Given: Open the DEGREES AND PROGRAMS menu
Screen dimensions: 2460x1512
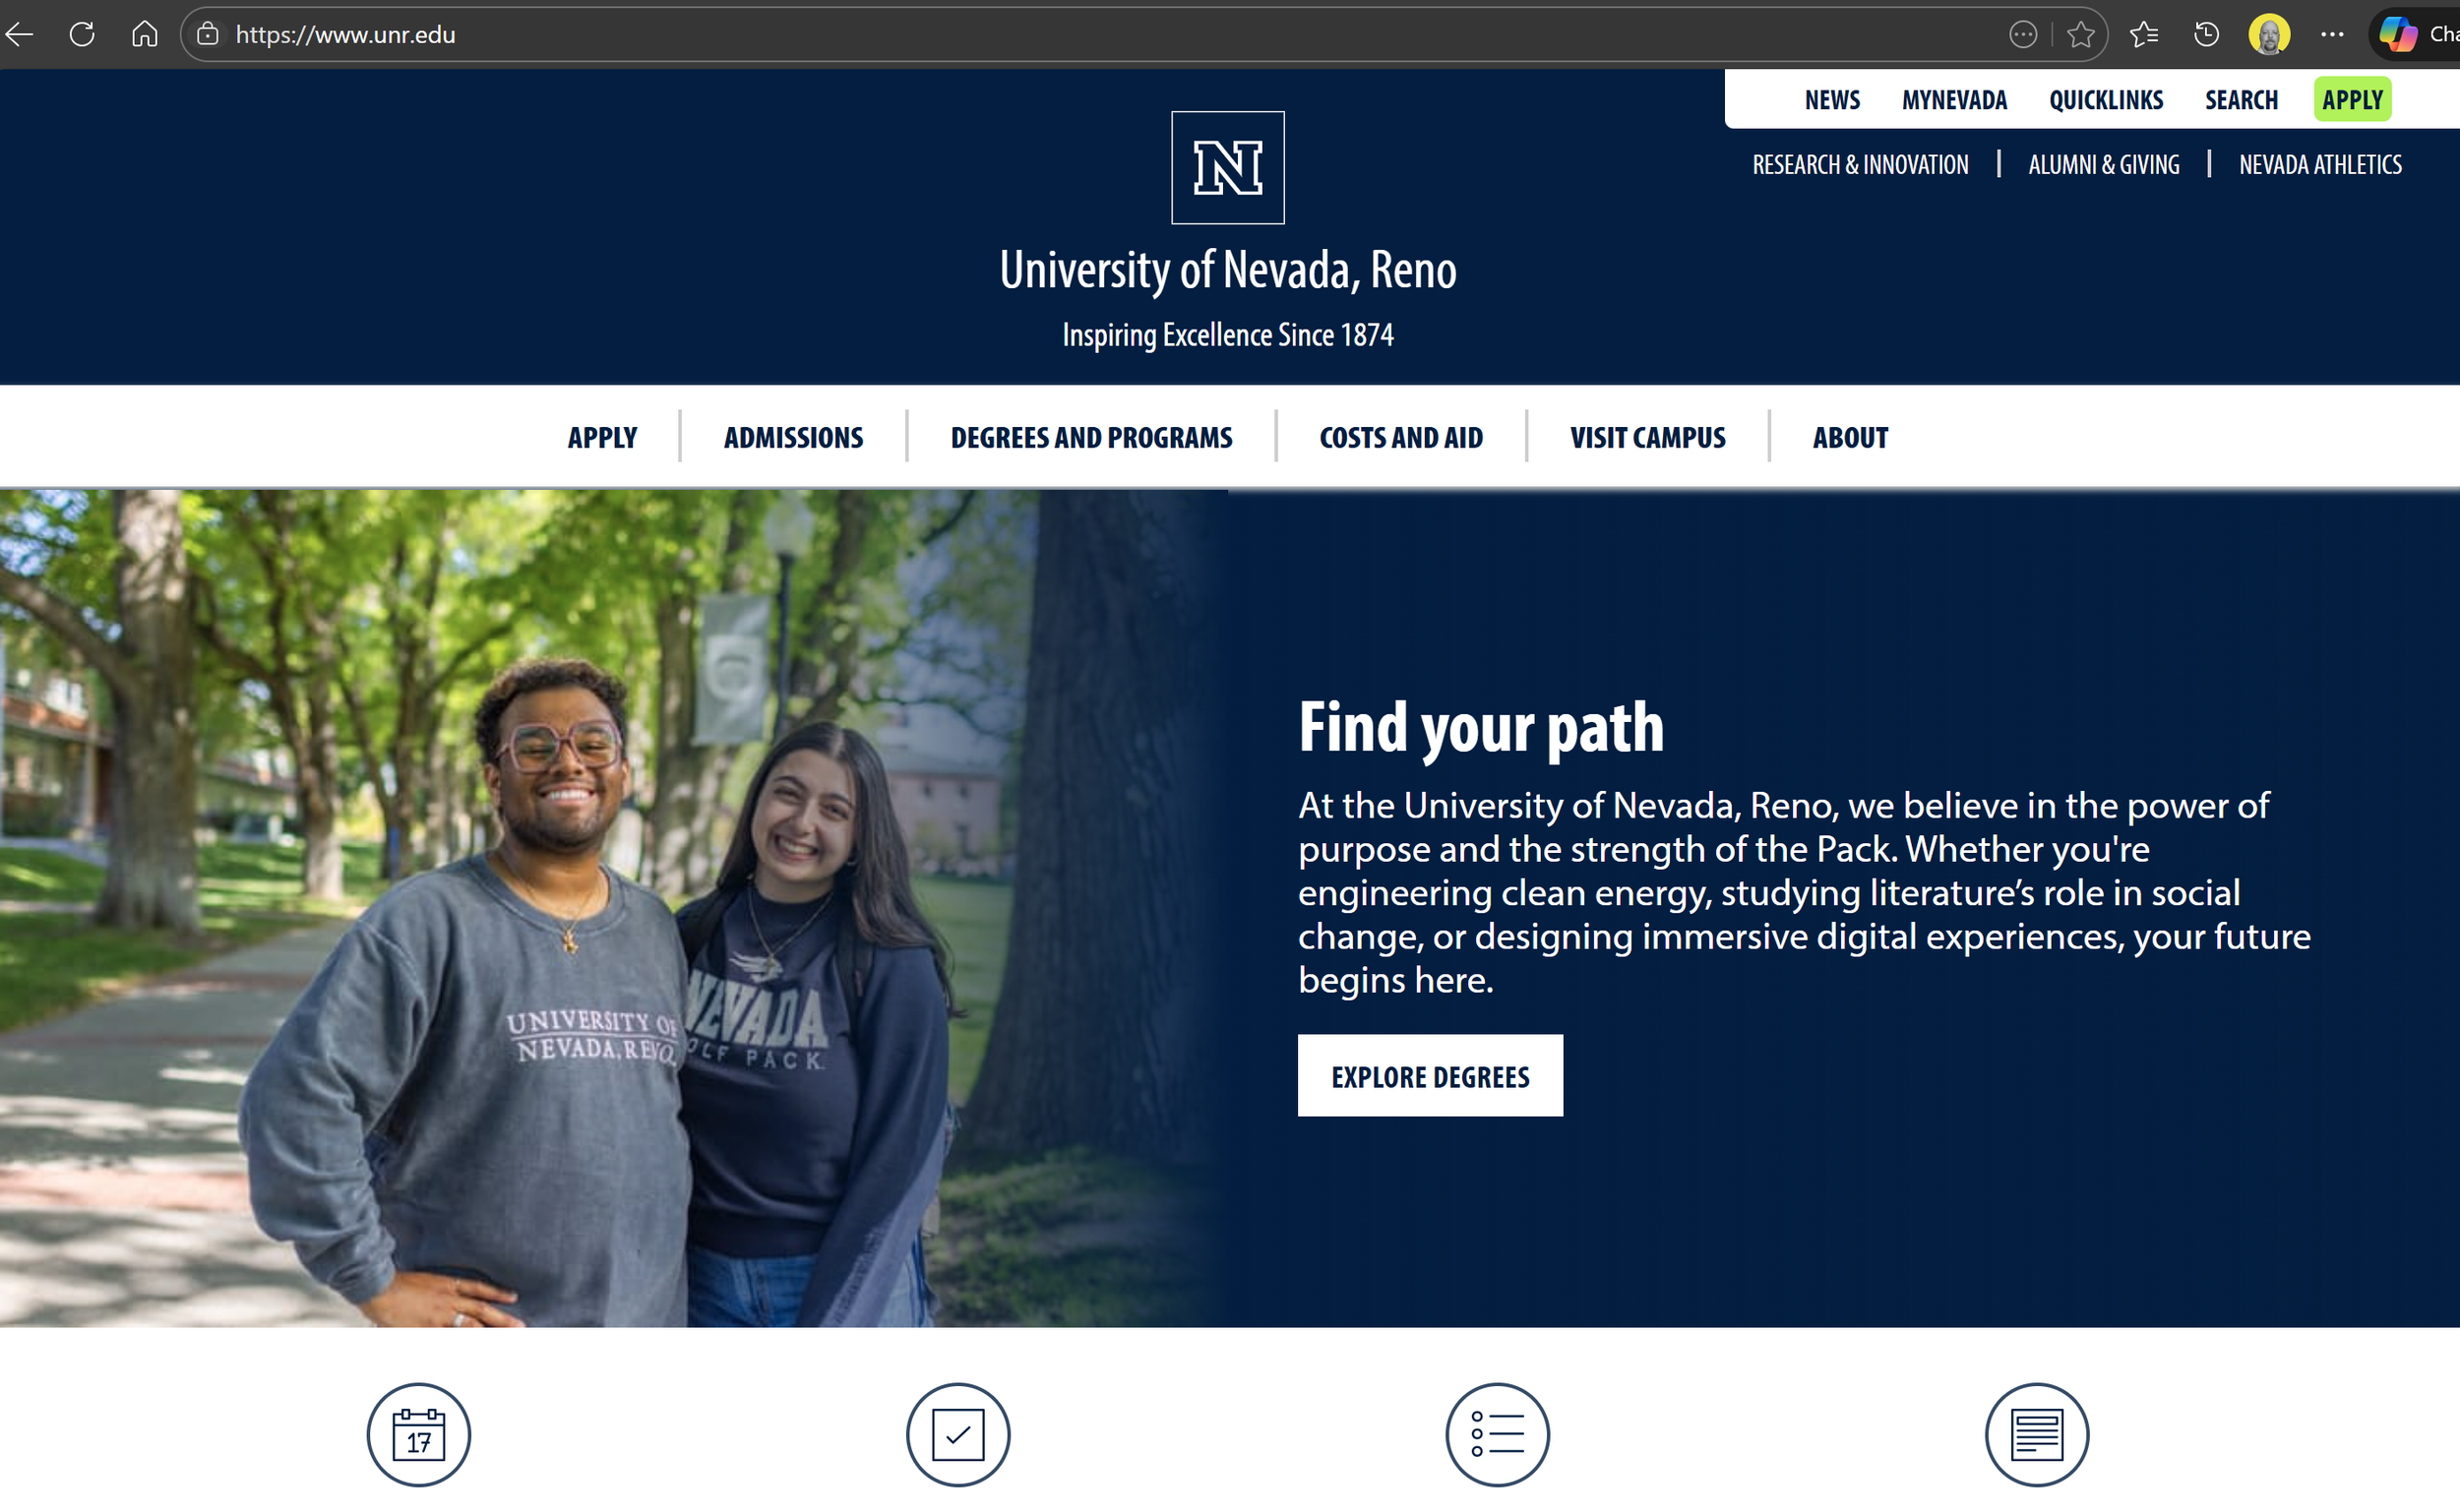Looking at the screenshot, I should [x=1091, y=437].
